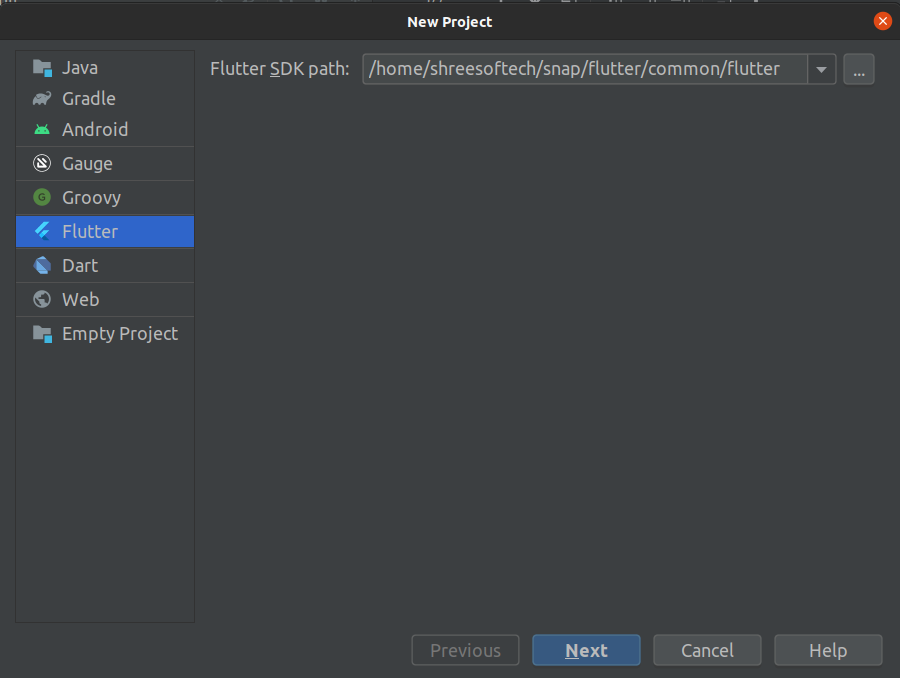The height and width of the screenshot is (678, 900).
Task: Click the Web globe icon
Action: pos(42,300)
